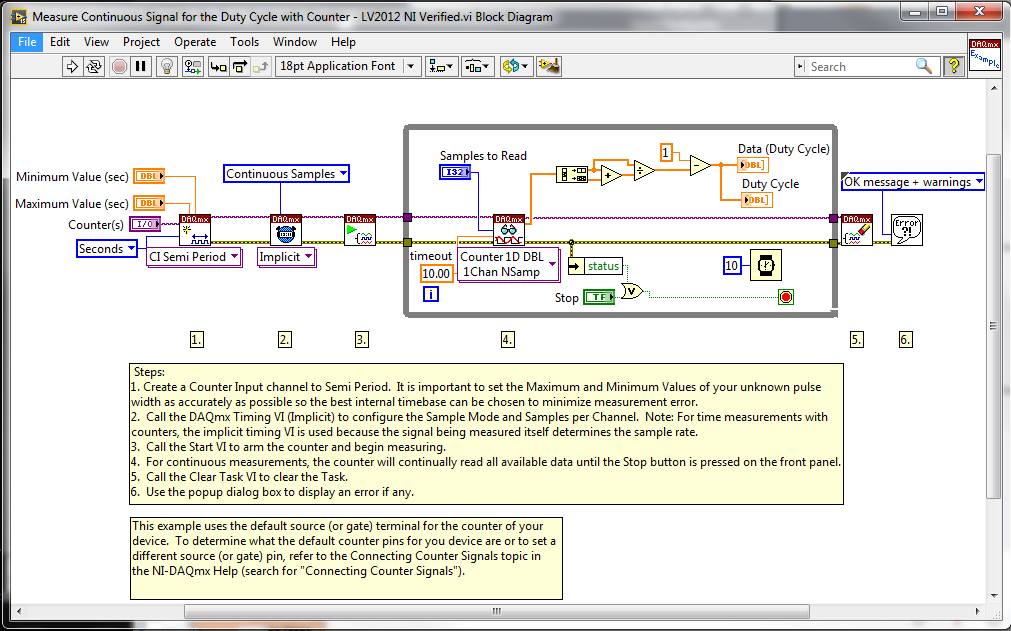Screen dimensions: 1011x631
Task: Open the Window menu
Action: pos(295,42)
